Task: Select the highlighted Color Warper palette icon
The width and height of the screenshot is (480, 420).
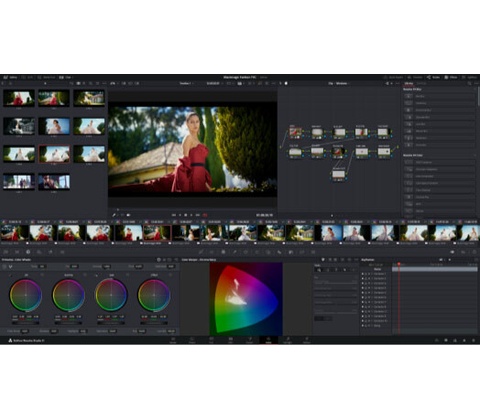Action: pyautogui.click(x=223, y=252)
